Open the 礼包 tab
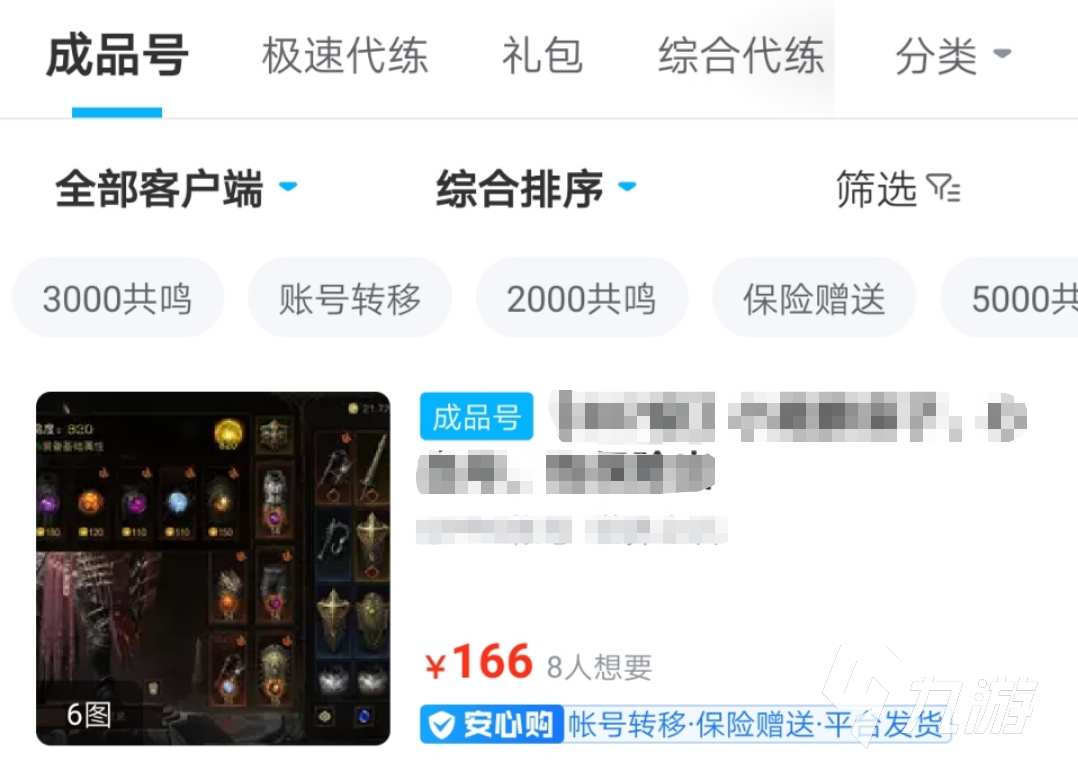 point(542,56)
